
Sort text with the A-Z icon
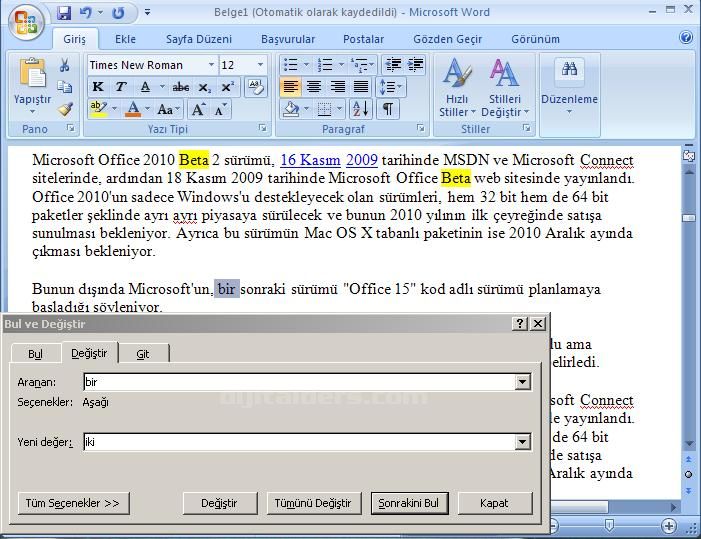[x=361, y=109]
